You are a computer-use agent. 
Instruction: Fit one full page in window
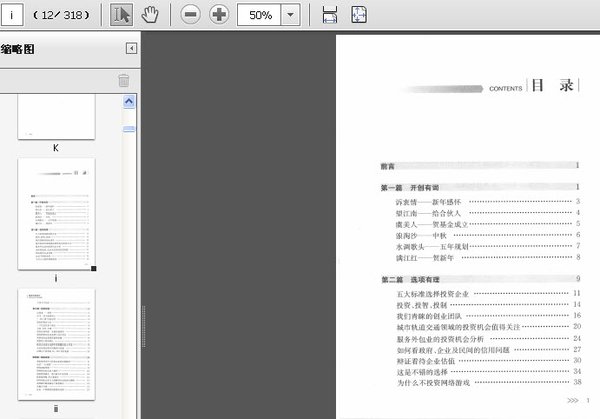358,15
